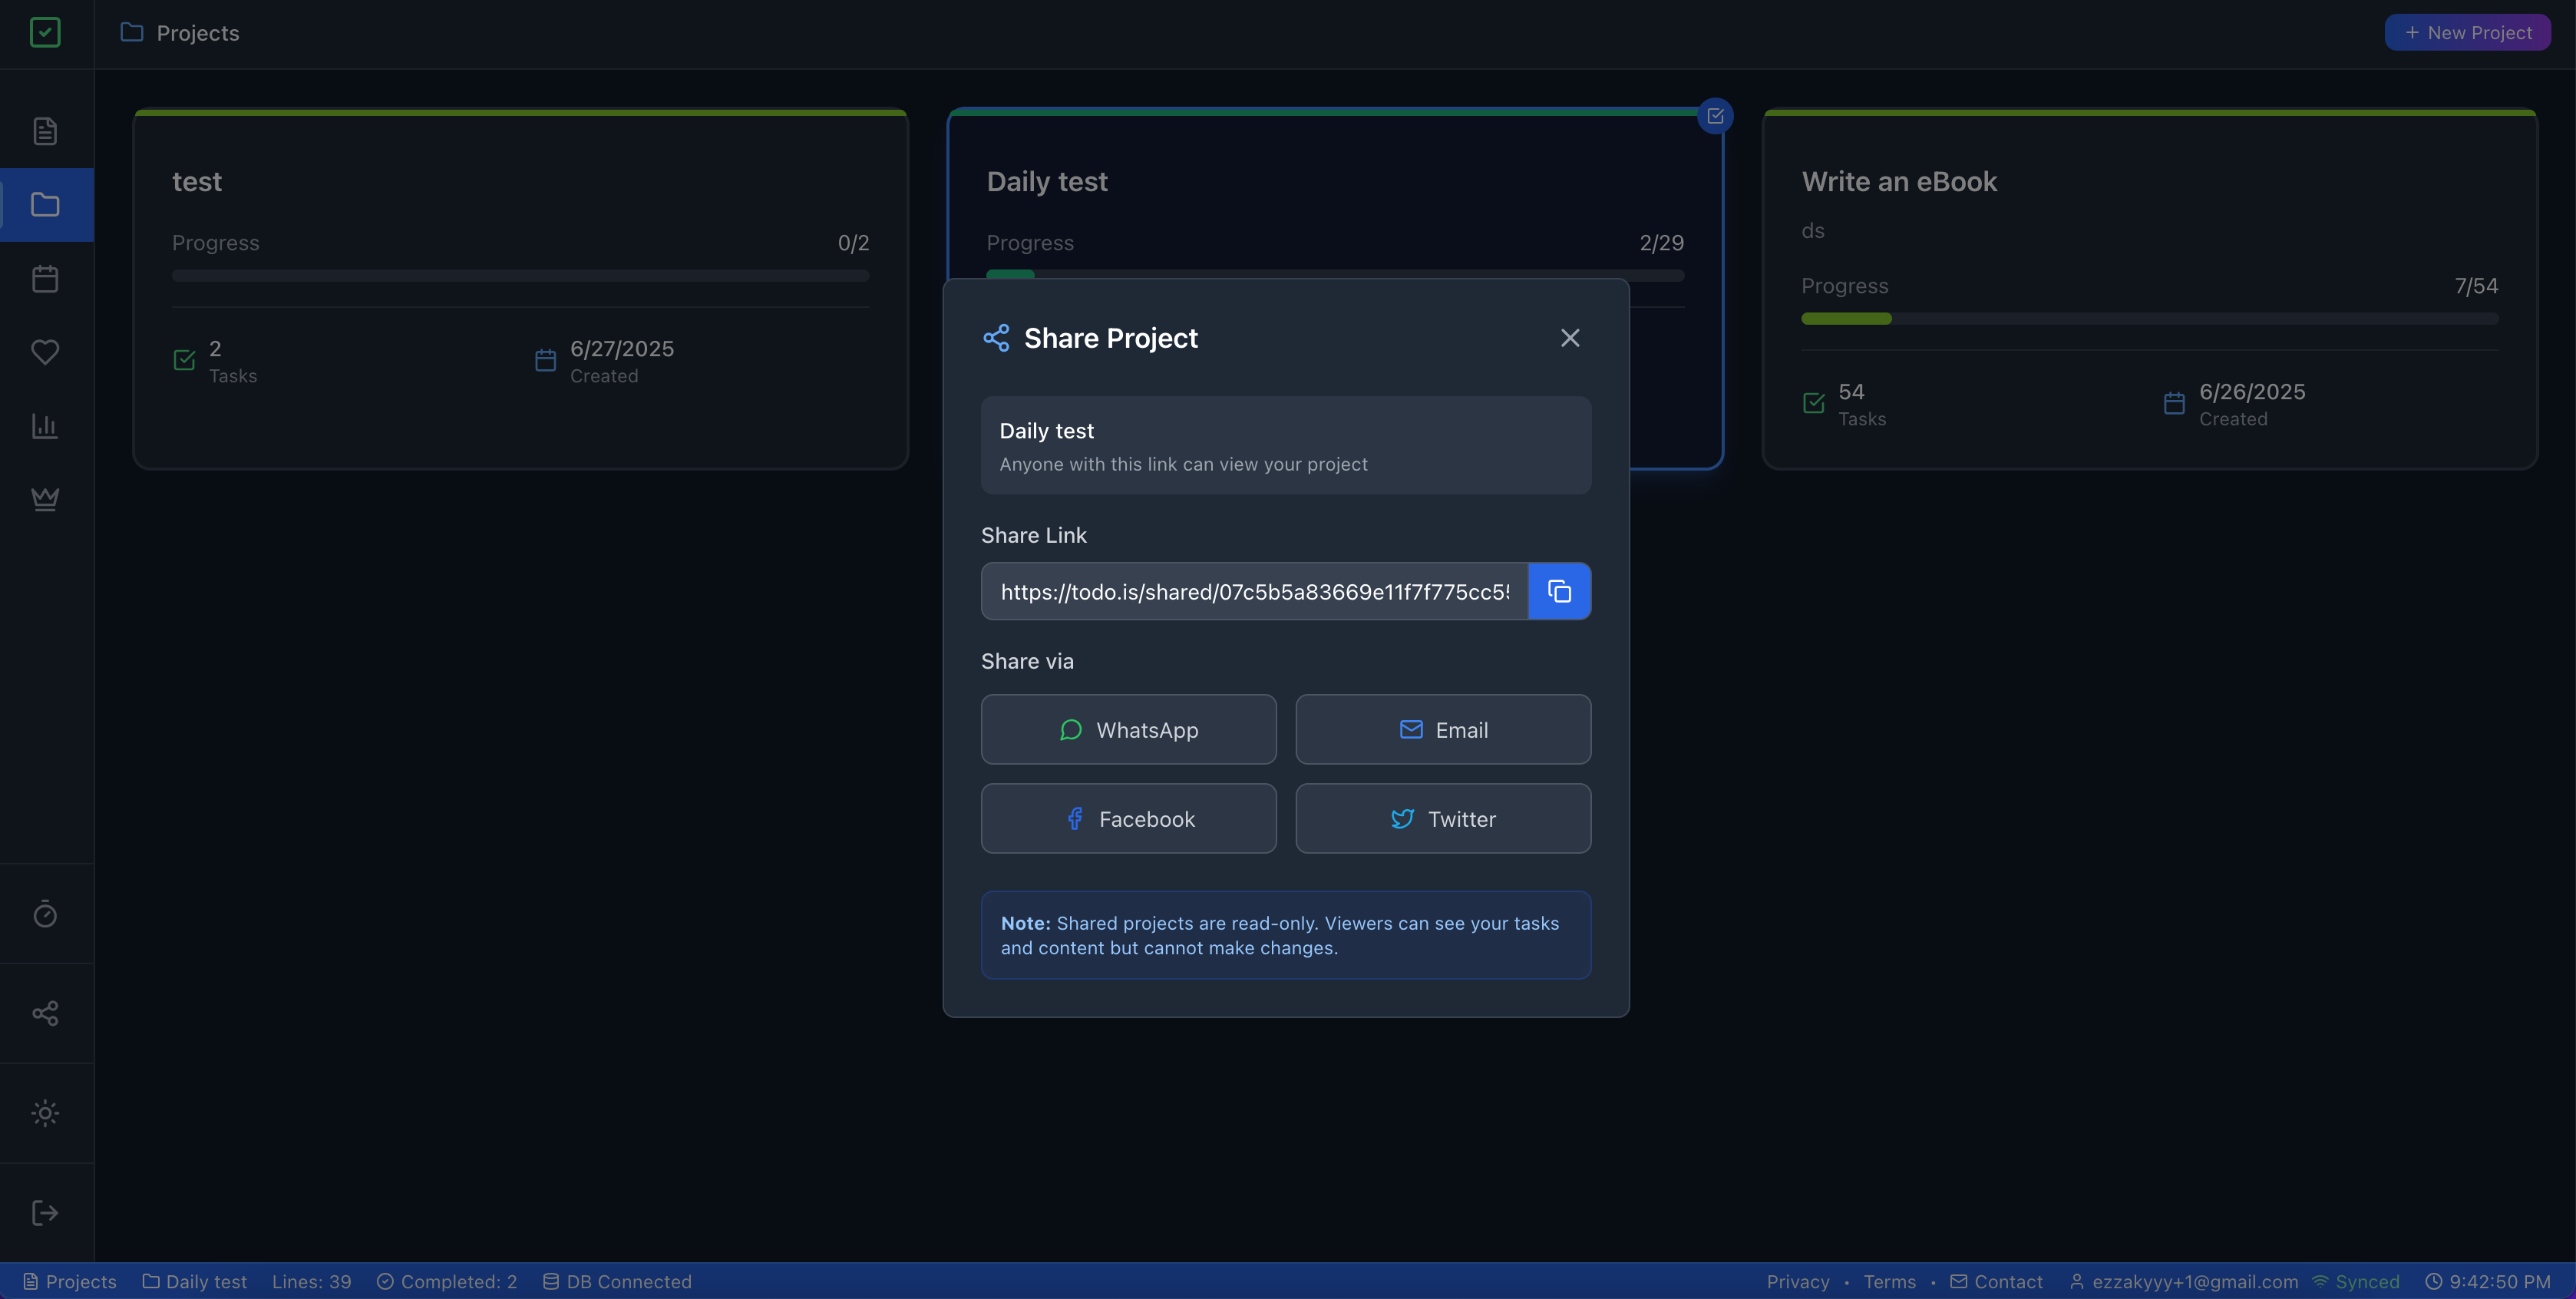This screenshot has width=2576, height=1299.
Task: Click the share icon in sidebar
Action: [x=45, y=1013]
